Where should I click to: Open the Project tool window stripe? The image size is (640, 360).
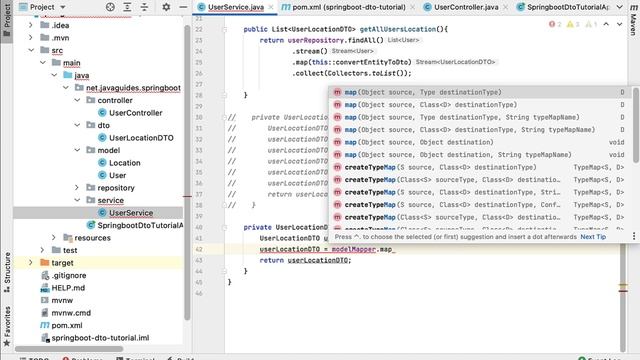pos(7,20)
